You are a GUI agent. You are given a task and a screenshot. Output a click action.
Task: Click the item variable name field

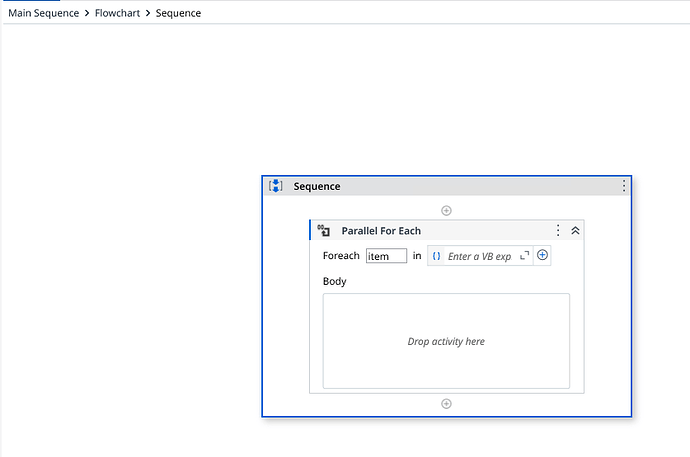pyautogui.click(x=386, y=256)
